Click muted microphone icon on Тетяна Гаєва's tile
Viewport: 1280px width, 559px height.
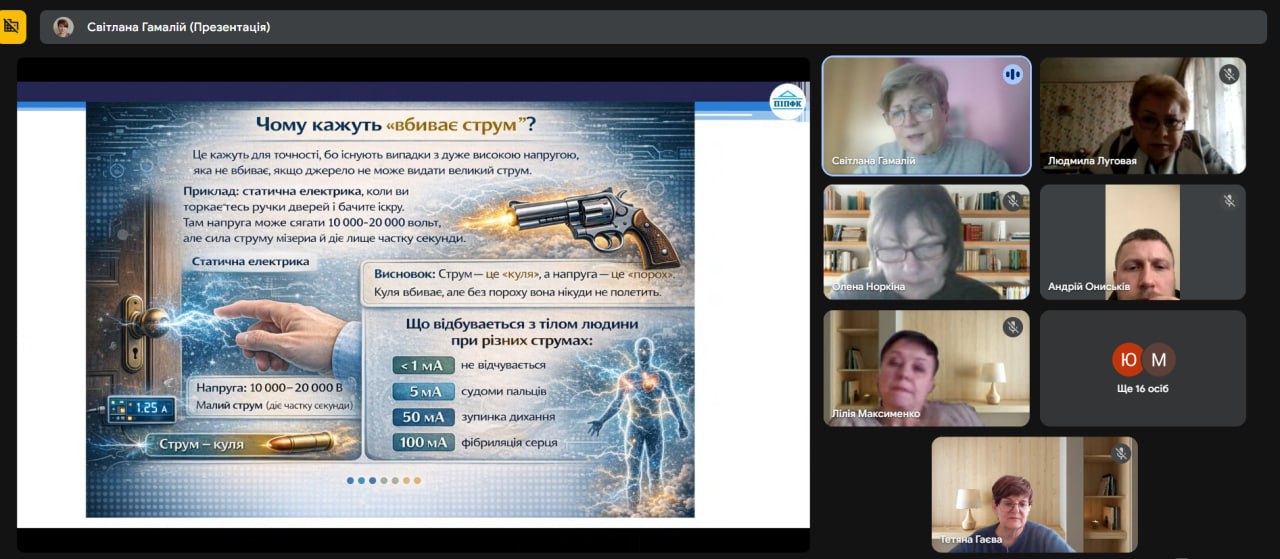click(1120, 454)
